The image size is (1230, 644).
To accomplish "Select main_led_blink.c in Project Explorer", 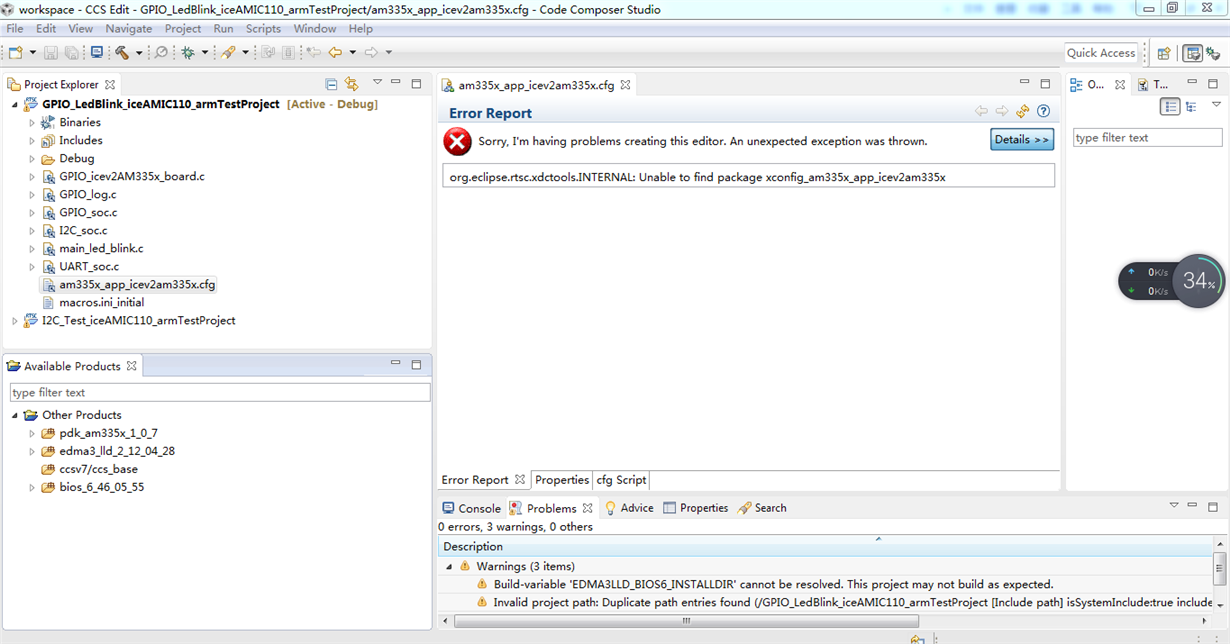I will [101, 249].
